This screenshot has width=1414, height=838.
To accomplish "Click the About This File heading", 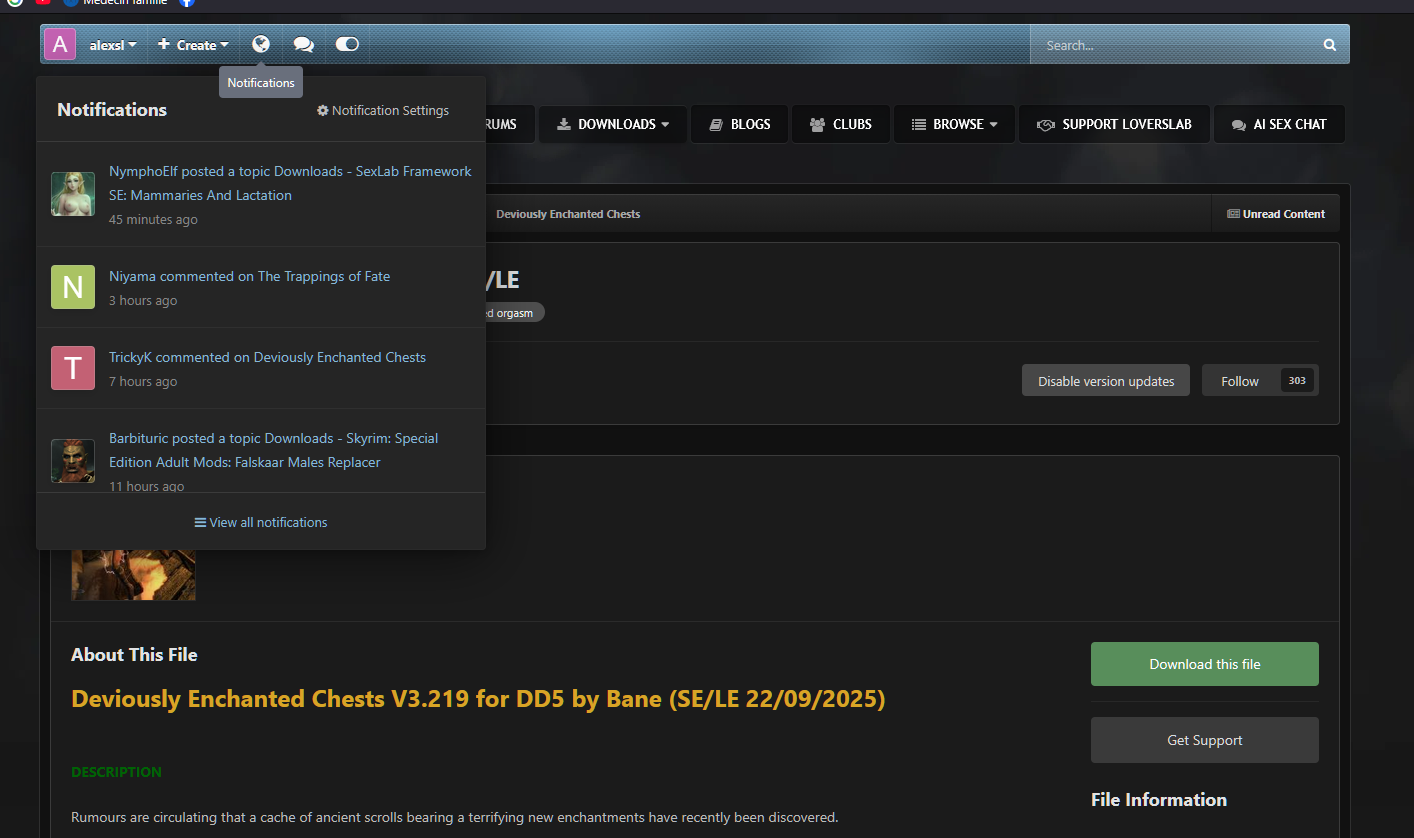I will [x=134, y=655].
